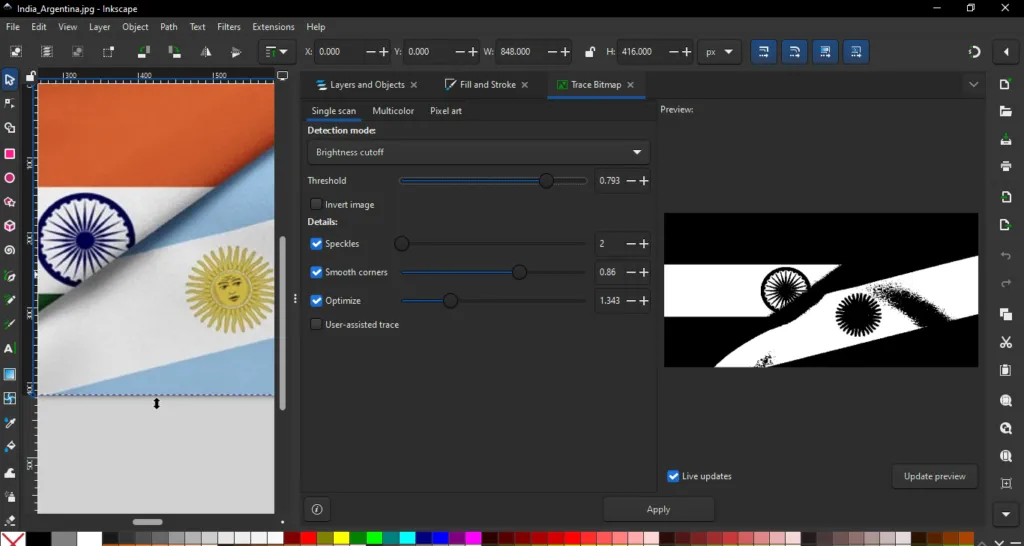Image resolution: width=1024 pixels, height=546 pixels.
Task: Flip selection vertically
Action: [236, 52]
